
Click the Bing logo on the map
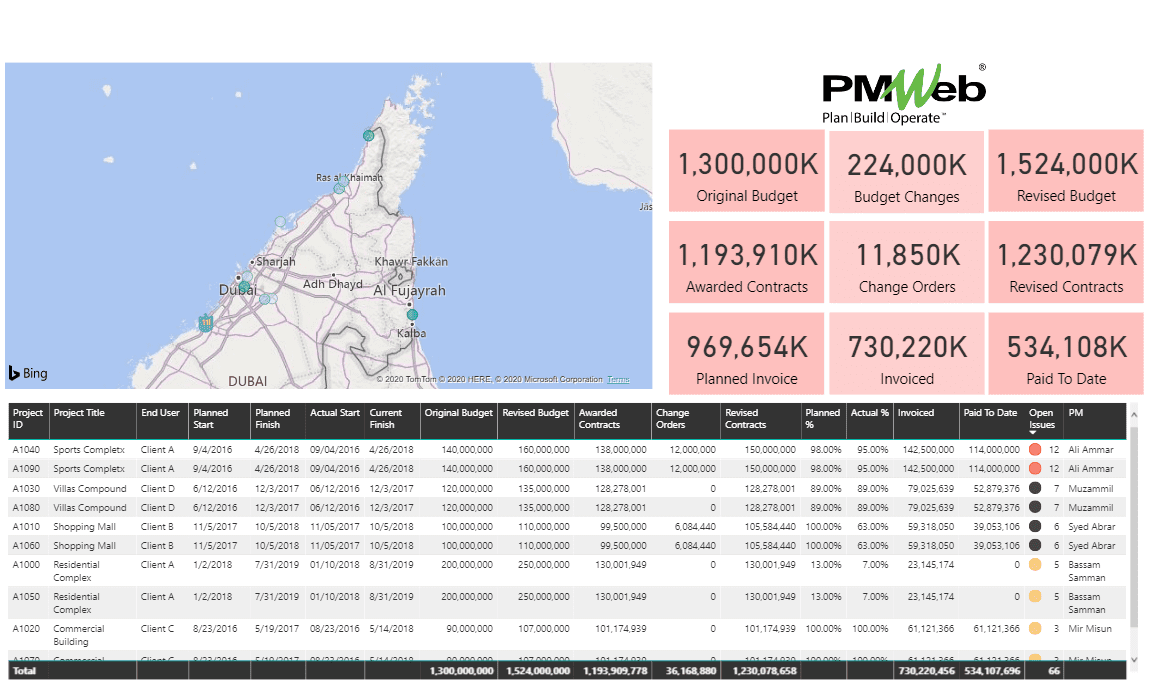[x=28, y=373]
